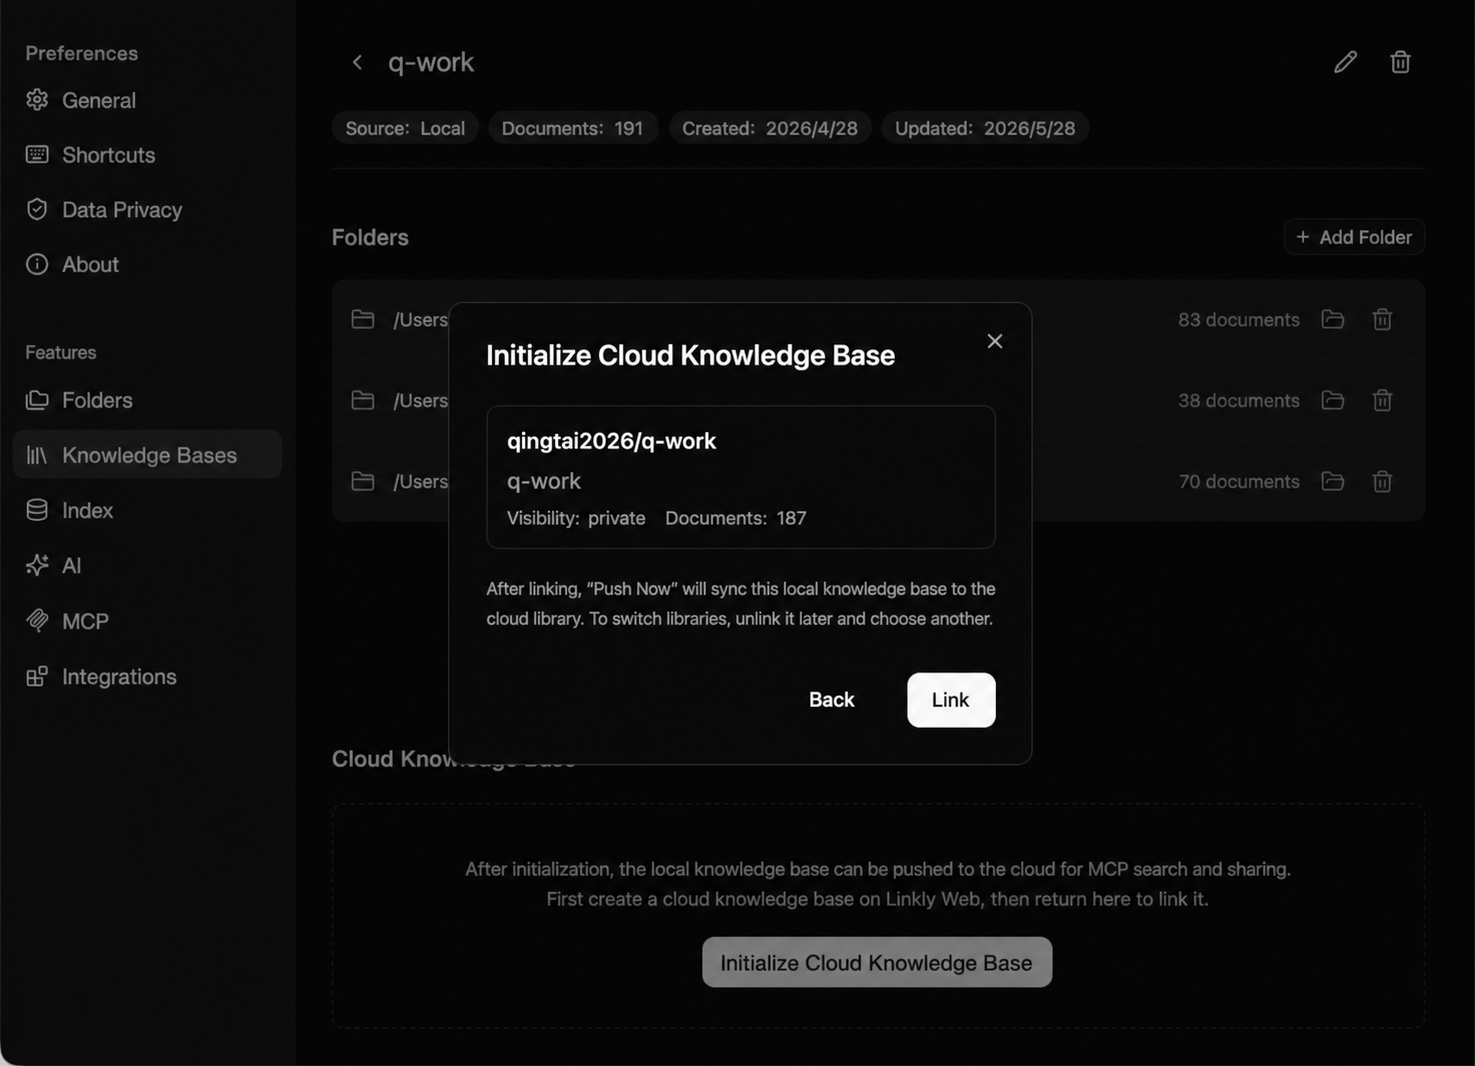This screenshot has height=1066, width=1475.
Task: Open folder location for 38 documents row
Action: [1332, 400]
